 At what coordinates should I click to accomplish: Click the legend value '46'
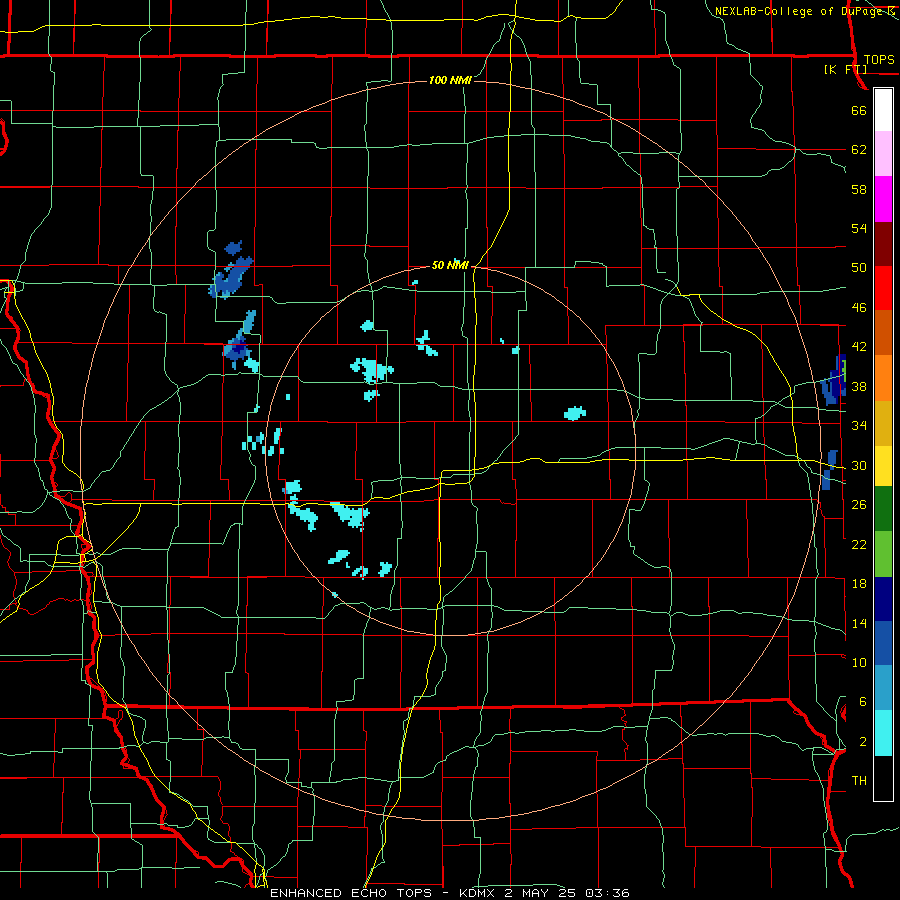[859, 308]
